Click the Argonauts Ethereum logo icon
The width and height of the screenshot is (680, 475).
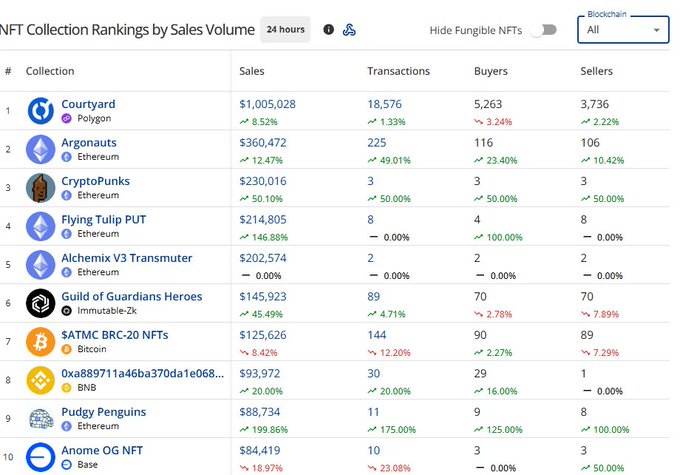40,149
